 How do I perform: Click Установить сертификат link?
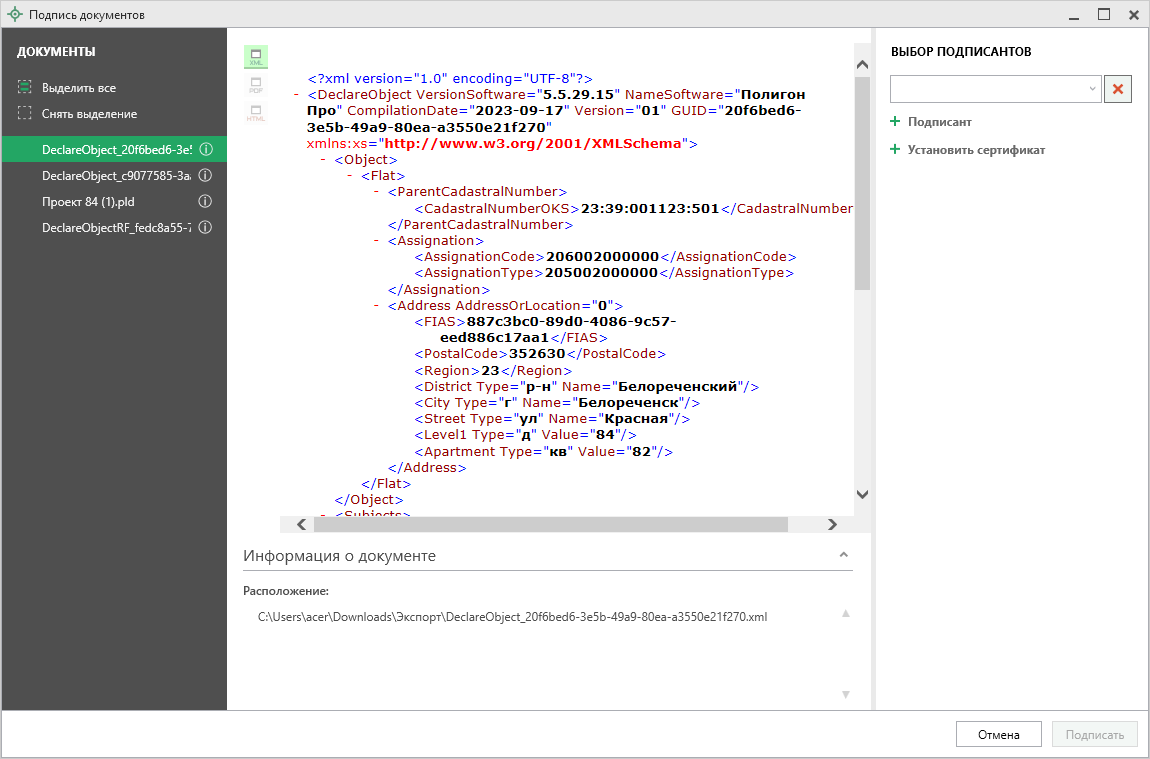click(x=975, y=150)
